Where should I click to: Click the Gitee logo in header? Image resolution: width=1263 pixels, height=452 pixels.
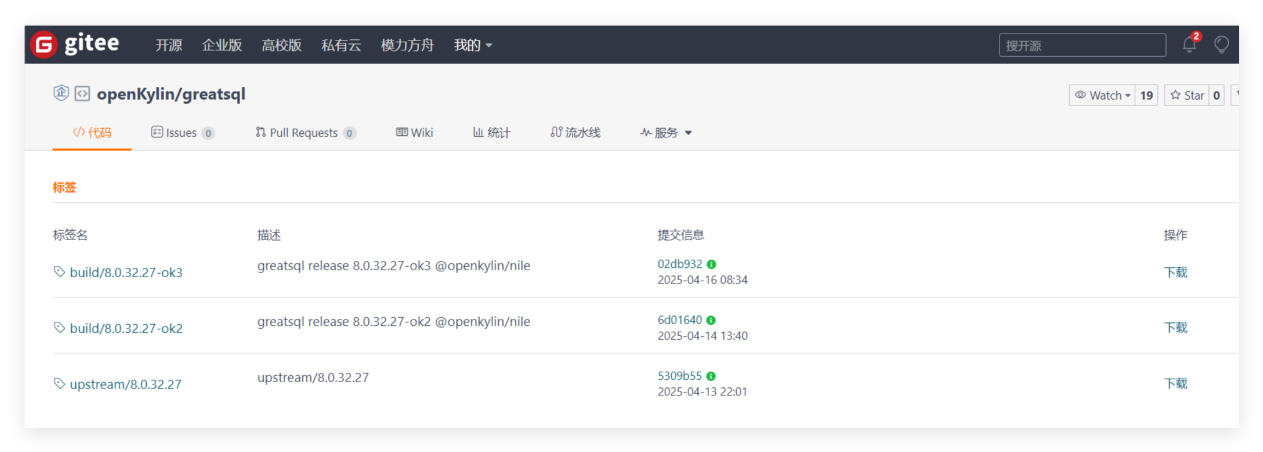[75, 44]
